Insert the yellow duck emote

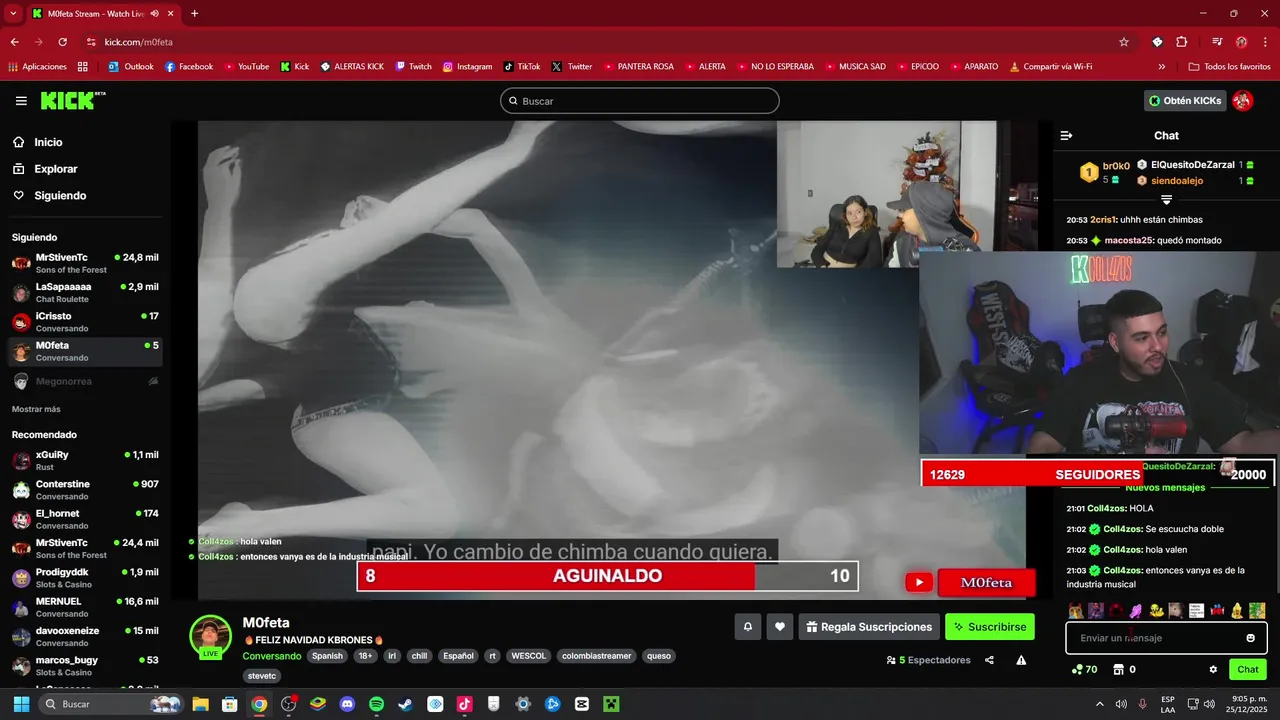point(1156,610)
